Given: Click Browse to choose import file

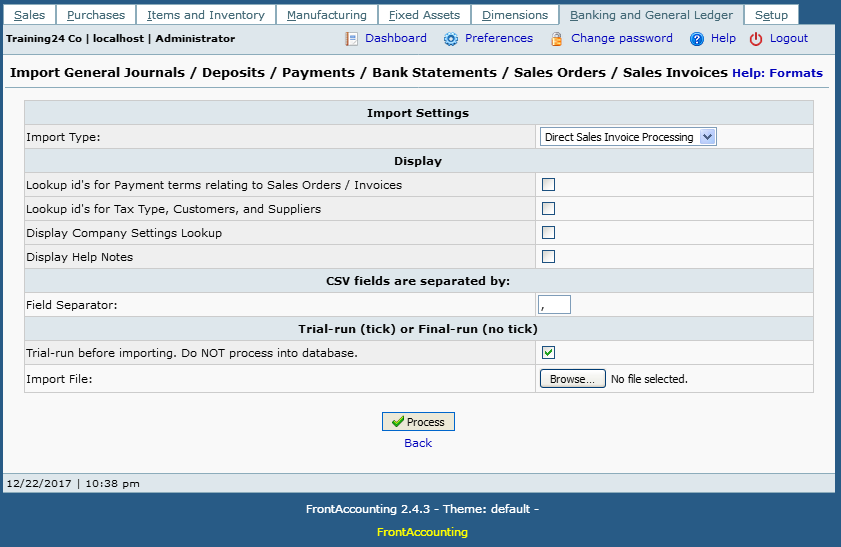Looking at the screenshot, I should point(572,379).
